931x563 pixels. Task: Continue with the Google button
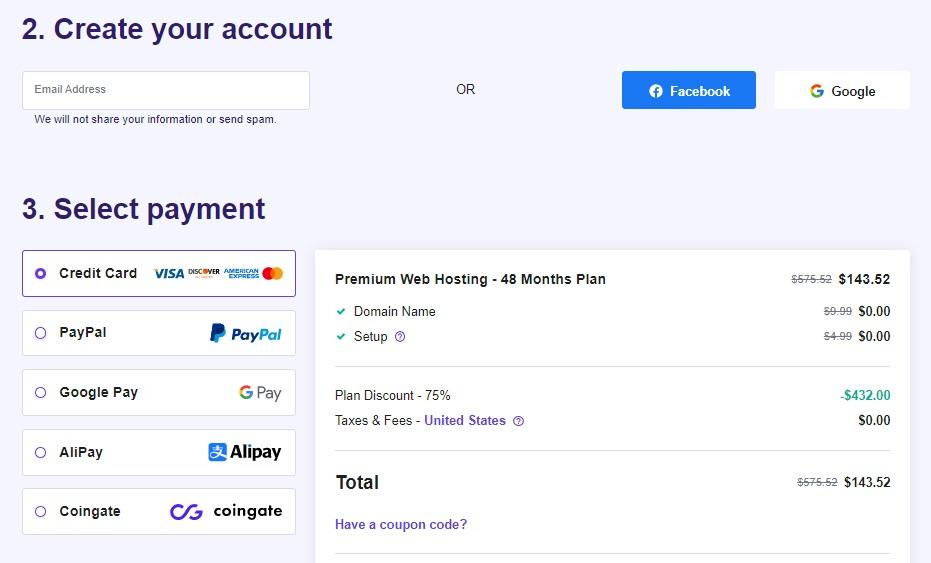(x=842, y=90)
